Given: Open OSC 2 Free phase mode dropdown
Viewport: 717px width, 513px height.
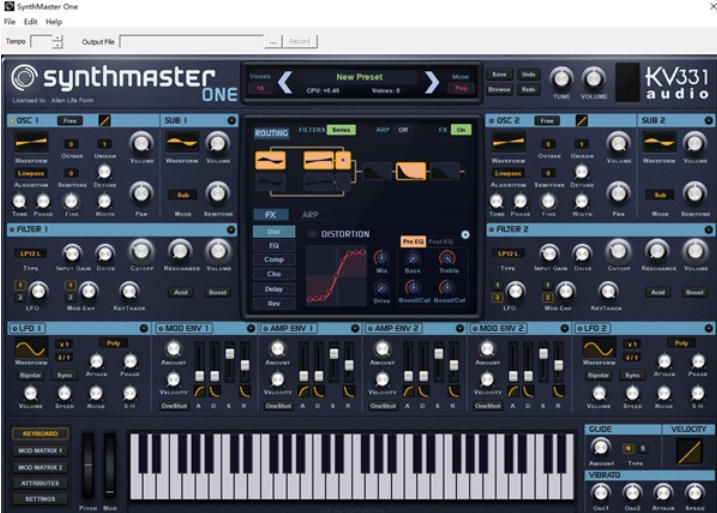Looking at the screenshot, I should click(547, 121).
